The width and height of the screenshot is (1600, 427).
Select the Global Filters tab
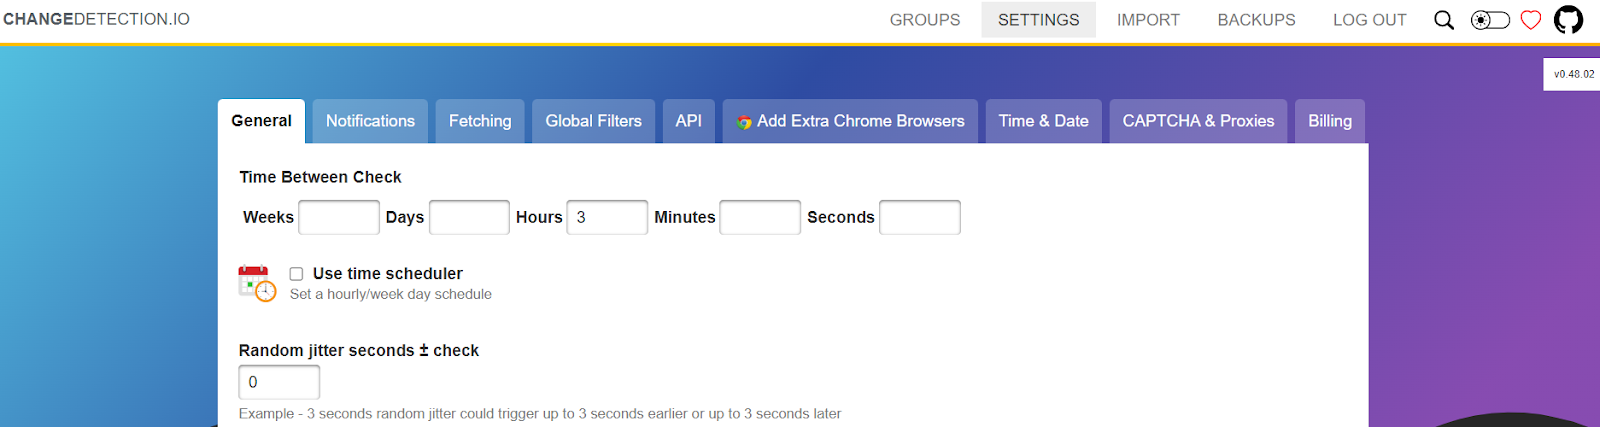click(x=593, y=121)
